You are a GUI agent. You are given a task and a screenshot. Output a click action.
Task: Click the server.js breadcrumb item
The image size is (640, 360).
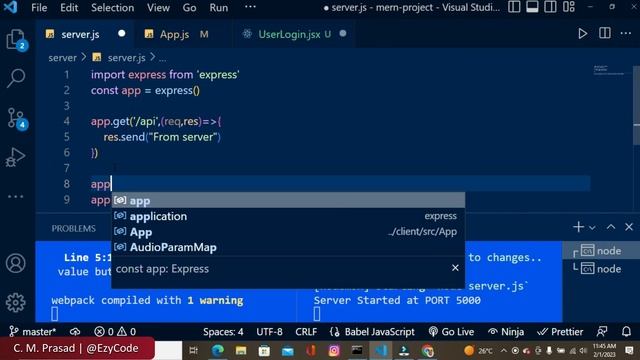click(x=126, y=58)
